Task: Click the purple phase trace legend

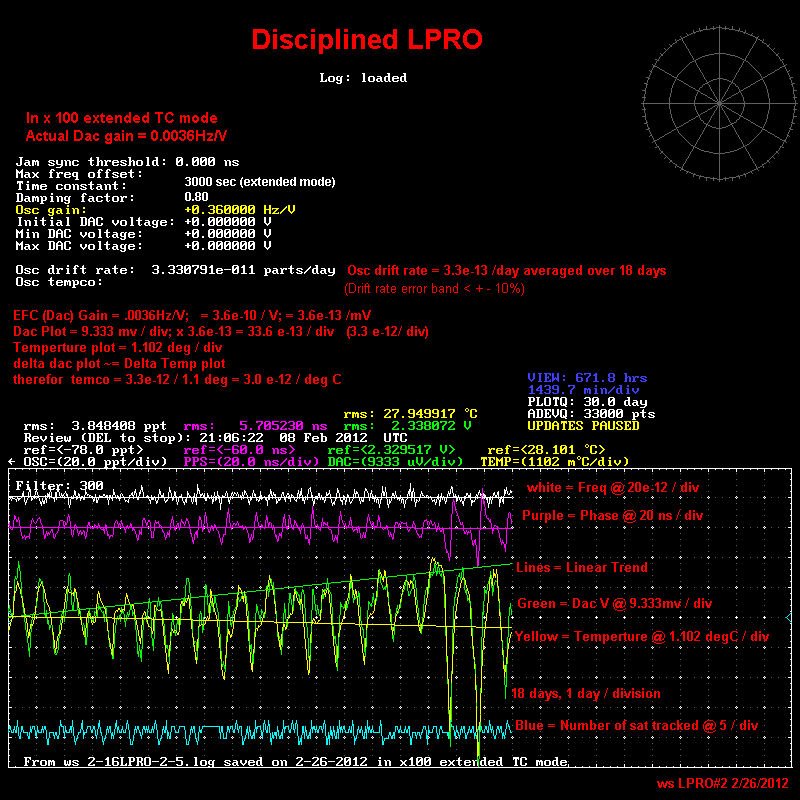Action: (612, 516)
